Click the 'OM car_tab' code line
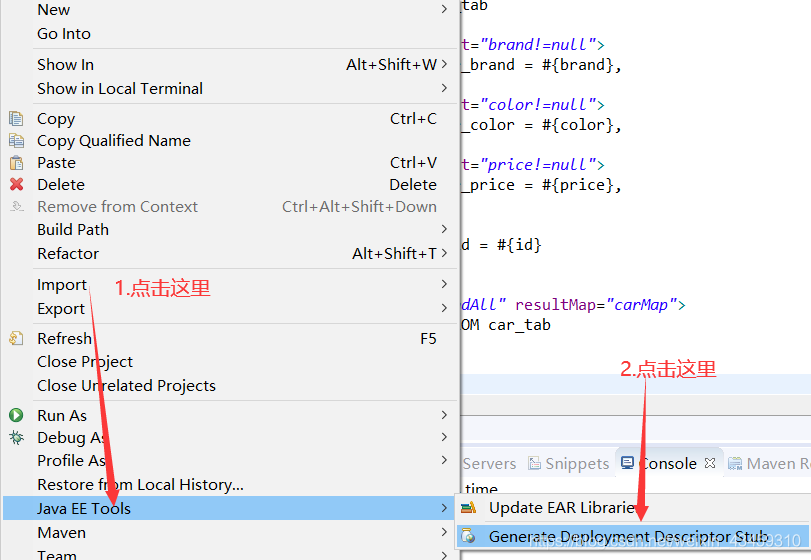811x560 pixels. pyautogui.click(x=506, y=325)
